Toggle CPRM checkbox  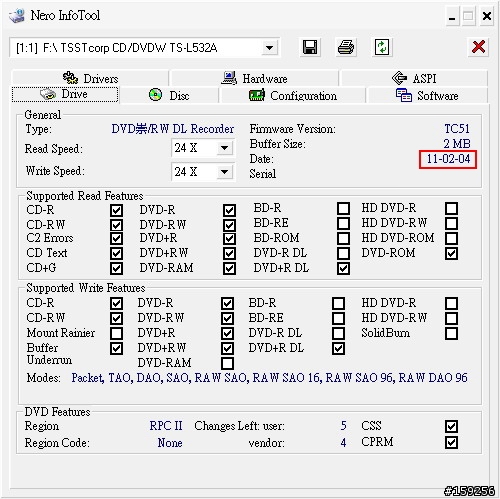tap(451, 443)
